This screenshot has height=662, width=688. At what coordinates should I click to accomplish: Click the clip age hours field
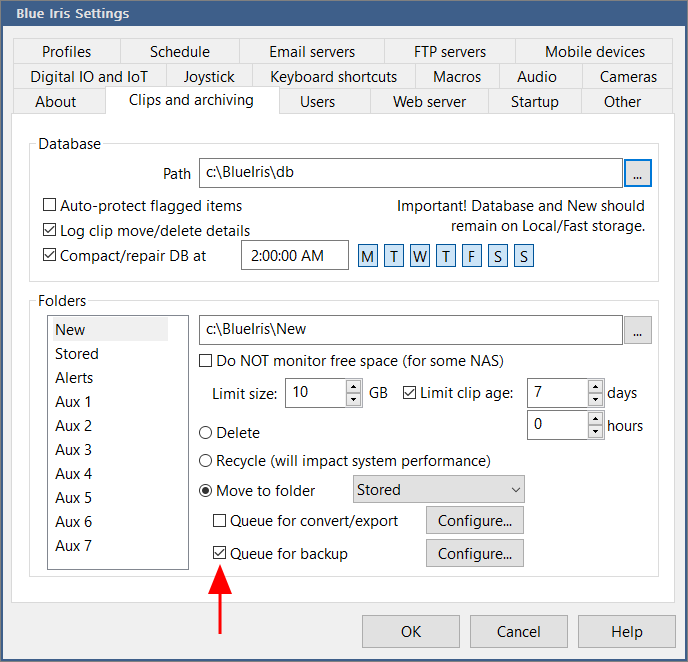coord(557,425)
